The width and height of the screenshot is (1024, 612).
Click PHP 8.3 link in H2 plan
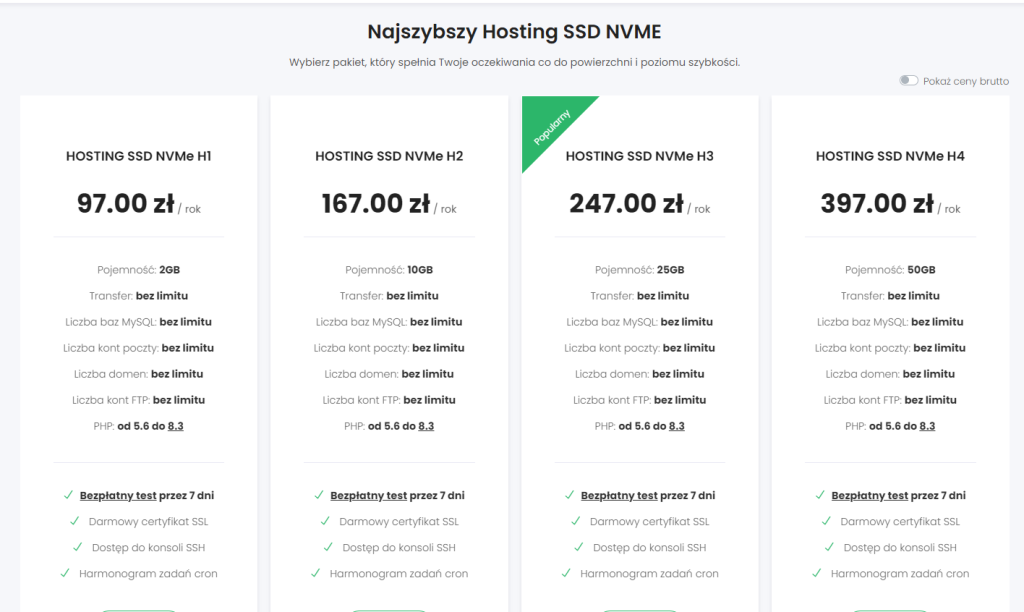[x=426, y=426]
